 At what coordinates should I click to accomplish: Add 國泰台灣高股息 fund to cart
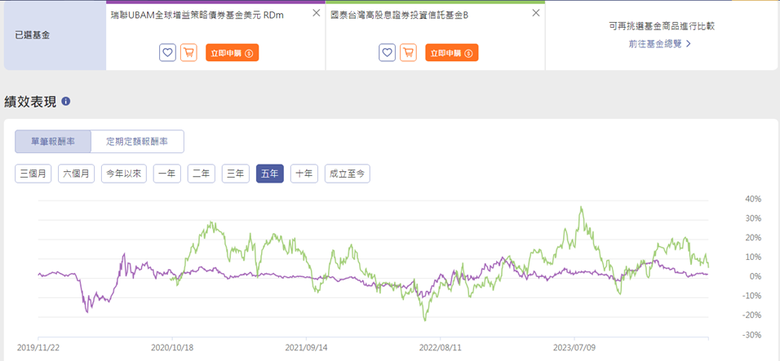[408, 52]
